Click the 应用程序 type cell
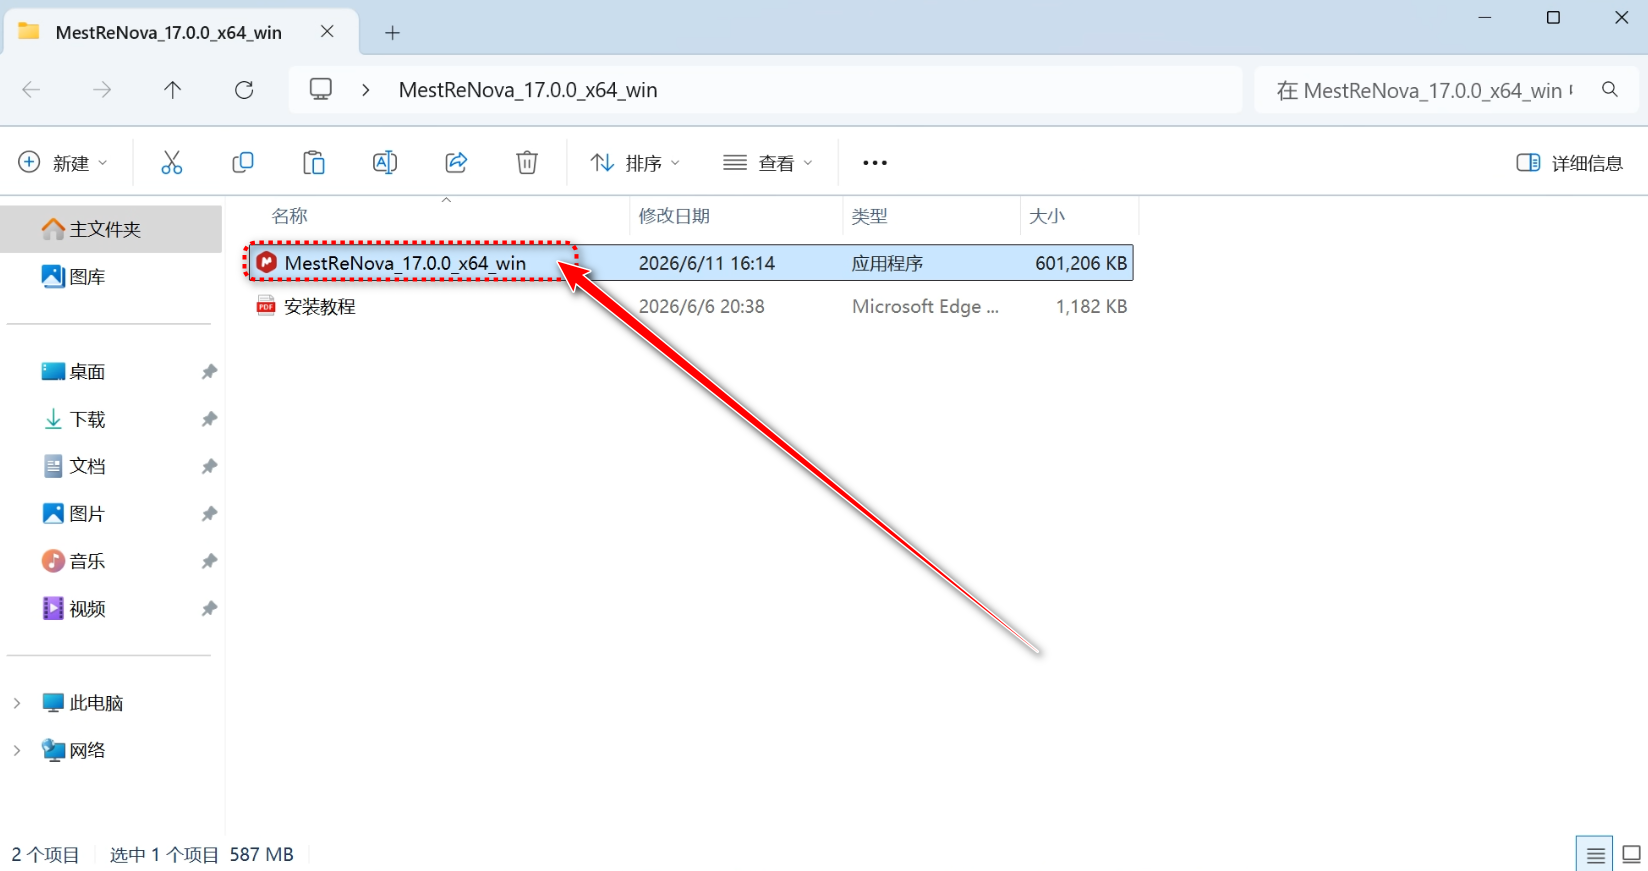Image resolution: width=1648 pixels, height=871 pixels. 887,263
